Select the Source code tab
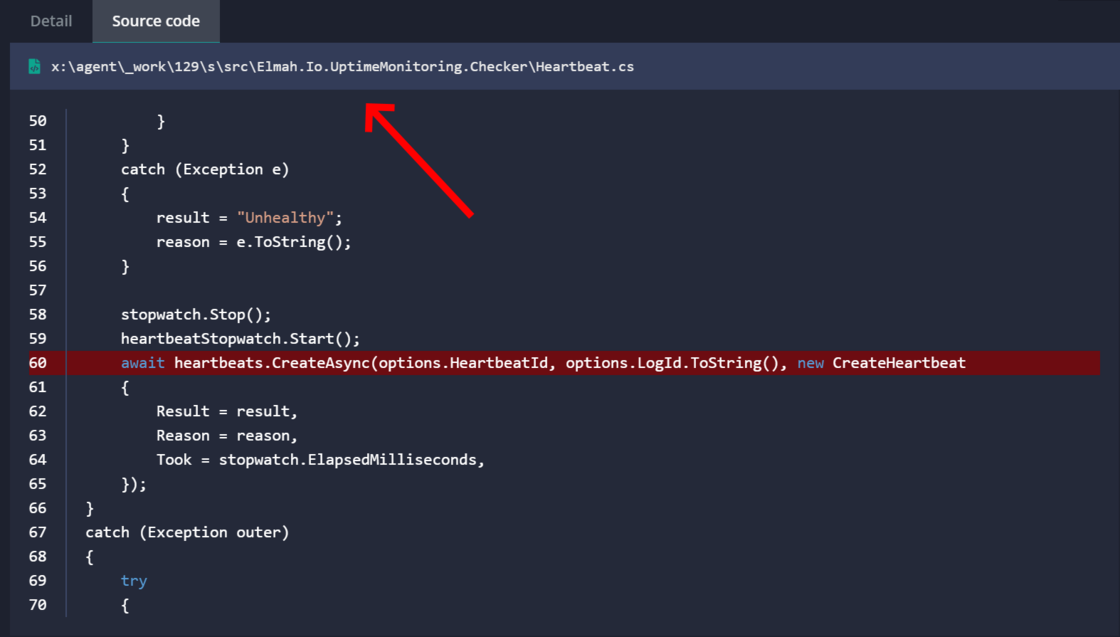Viewport: 1120px width, 637px height. 156,21
